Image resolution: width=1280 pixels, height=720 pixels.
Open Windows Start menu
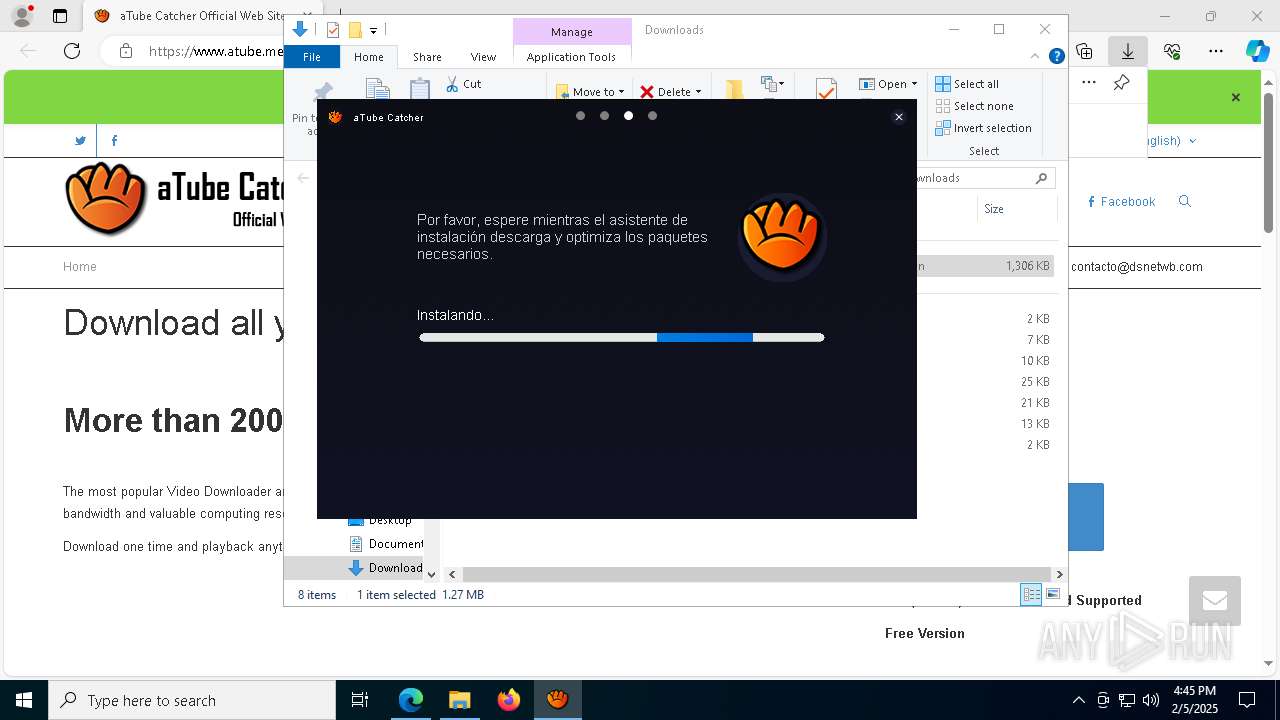[x=24, y=700]
